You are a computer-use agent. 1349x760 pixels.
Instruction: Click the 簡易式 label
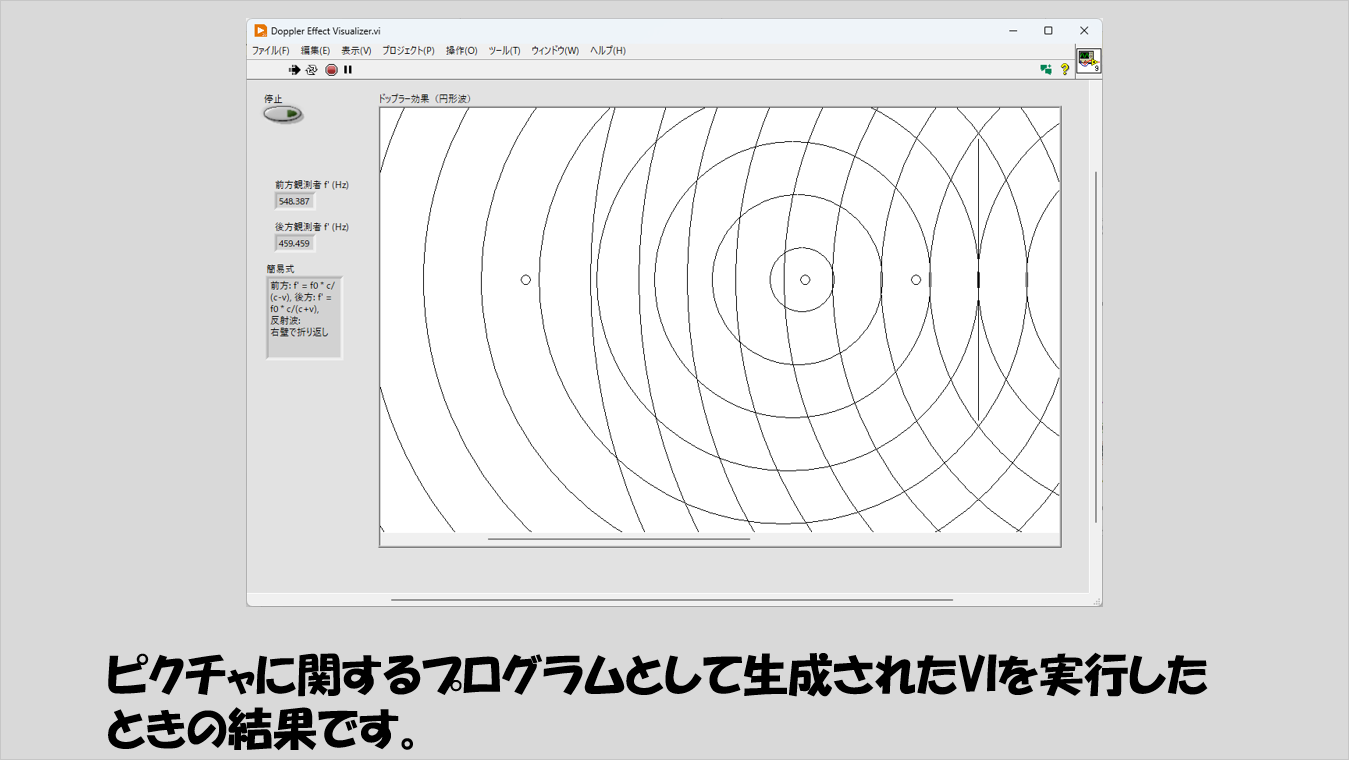coord(280,269)
